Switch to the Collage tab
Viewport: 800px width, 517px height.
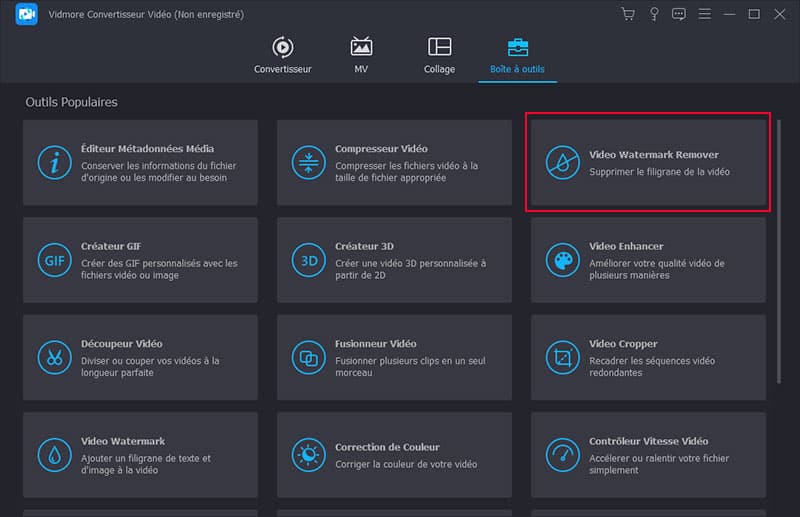click(x=439, y=56)
